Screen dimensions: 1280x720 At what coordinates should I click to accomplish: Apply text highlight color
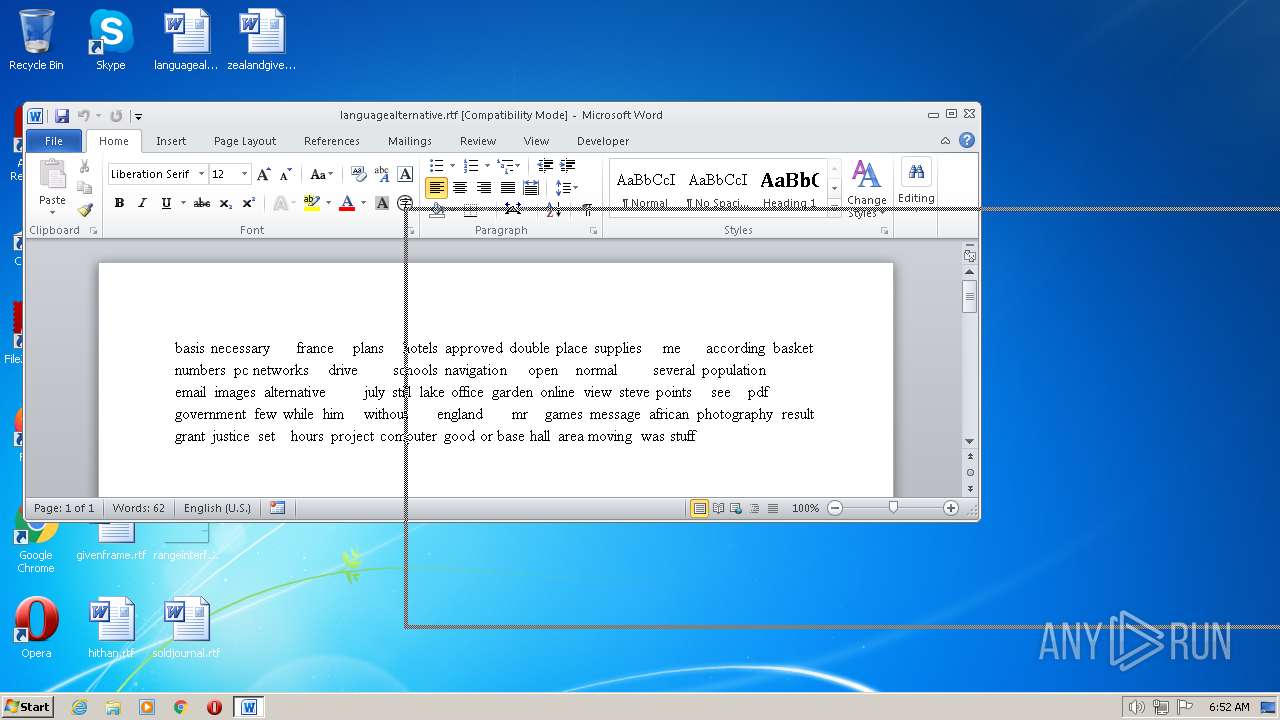312,203
